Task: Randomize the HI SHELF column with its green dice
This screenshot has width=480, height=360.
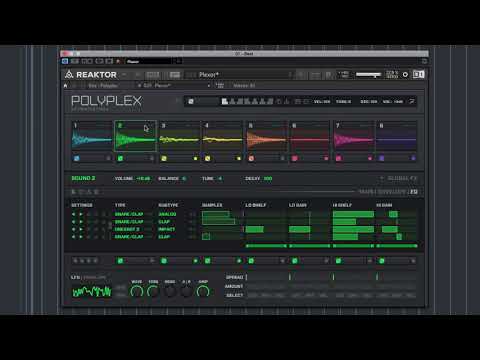Action: point(338,261)
